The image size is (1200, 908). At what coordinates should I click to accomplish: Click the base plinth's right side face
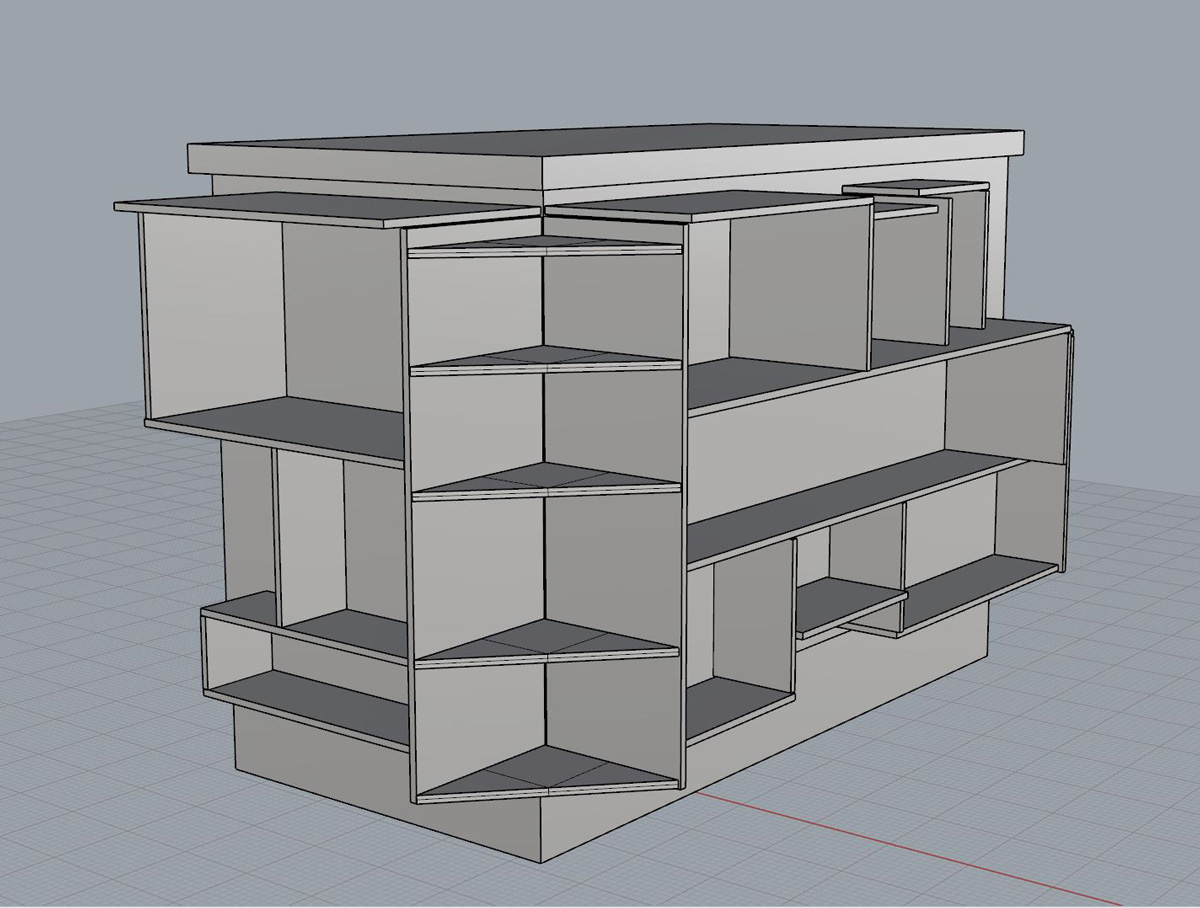tap(800, 730)
